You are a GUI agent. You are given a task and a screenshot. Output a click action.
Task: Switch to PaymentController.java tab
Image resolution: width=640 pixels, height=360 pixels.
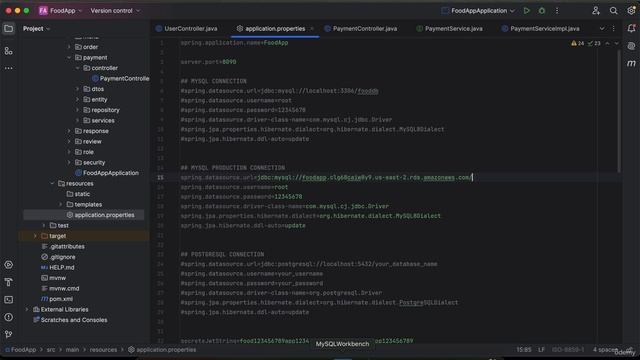tap(361, 29)
